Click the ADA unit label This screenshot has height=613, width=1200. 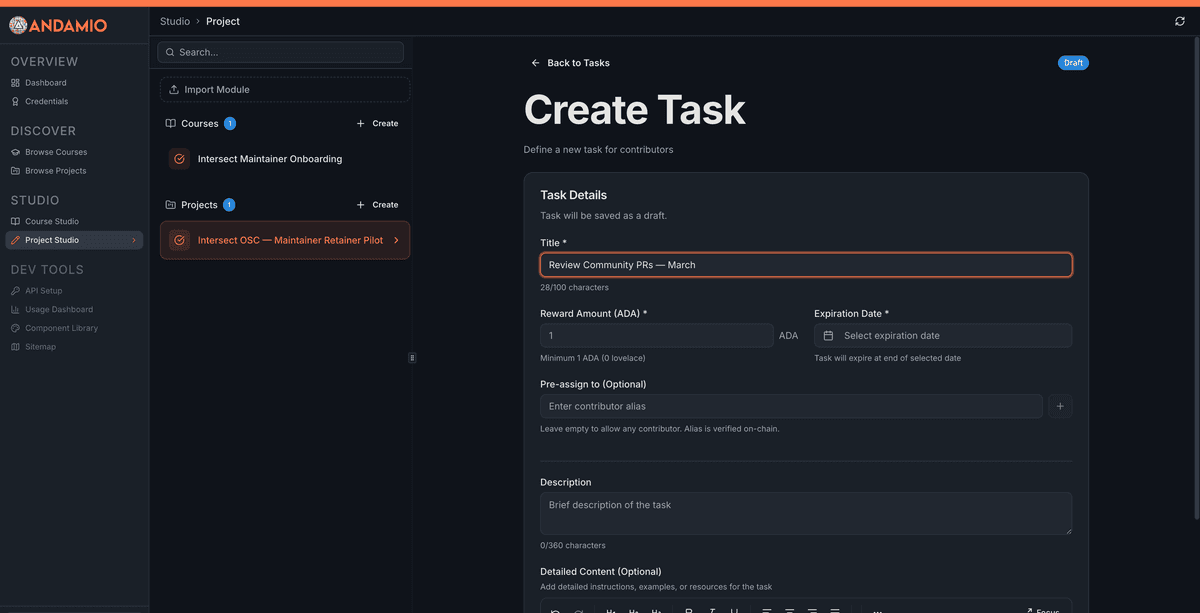789,336
